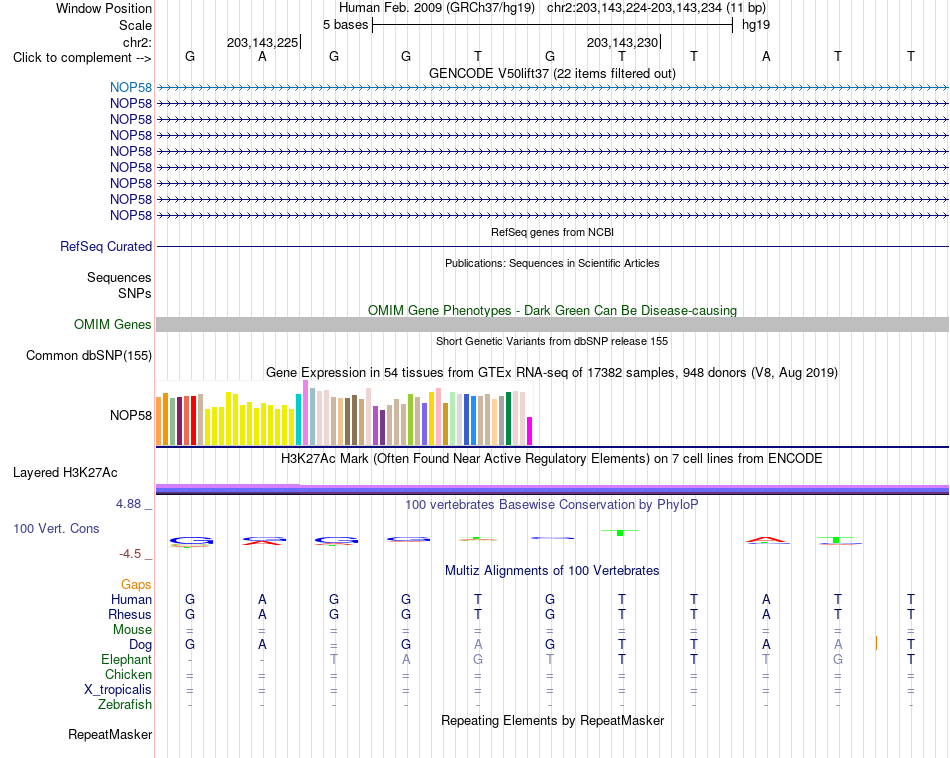Click the H3K27Ac Mark ENCODE track title
Screen dimensions: 950x758
551,459
